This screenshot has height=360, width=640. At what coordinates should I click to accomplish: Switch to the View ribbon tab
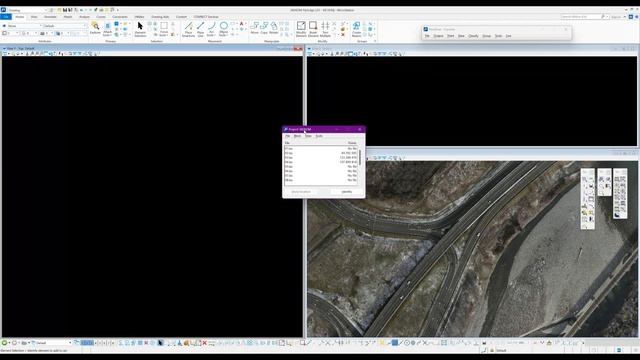34,17
